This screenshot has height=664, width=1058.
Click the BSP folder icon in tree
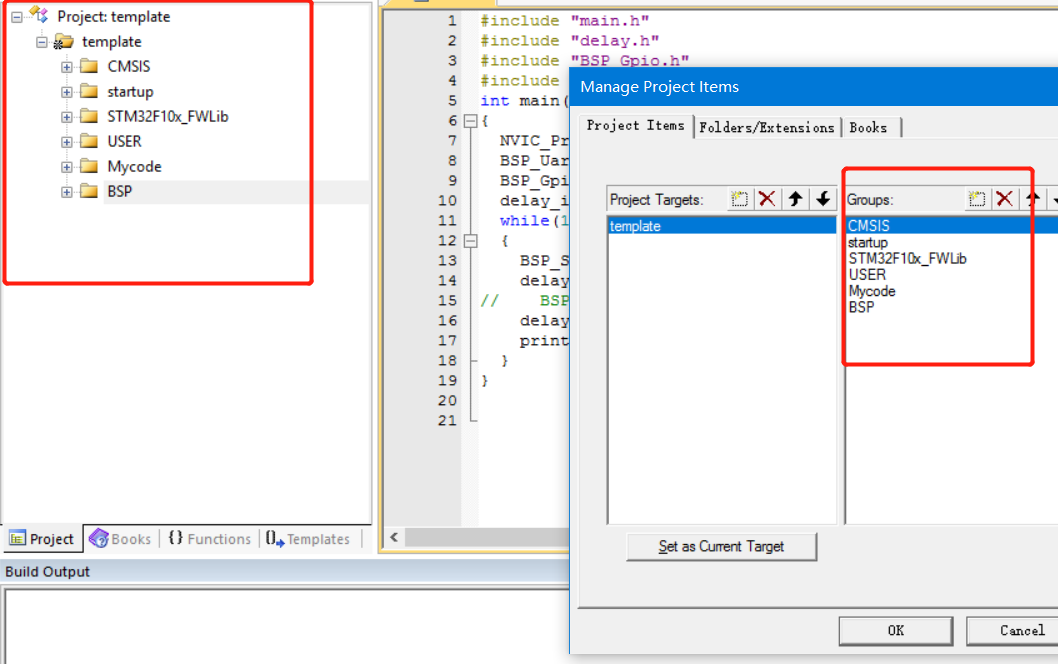(x=89, y=191)
